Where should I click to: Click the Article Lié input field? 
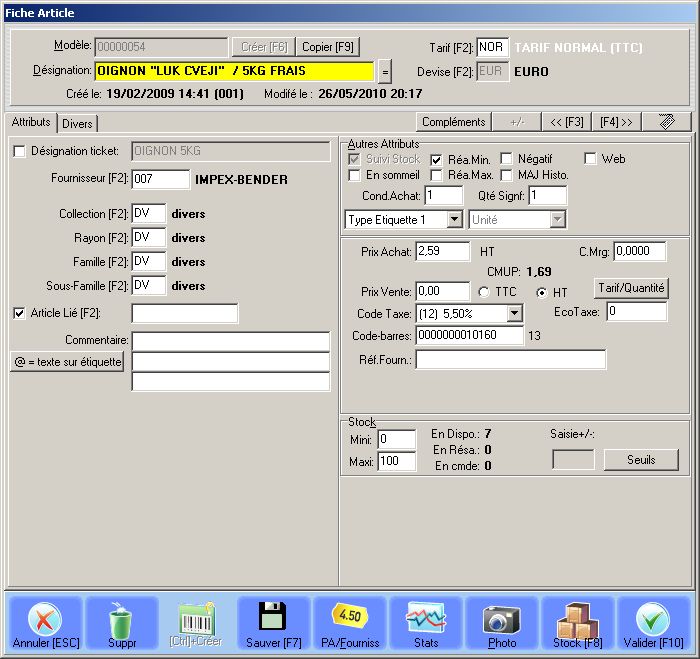[x=185, y=313]
